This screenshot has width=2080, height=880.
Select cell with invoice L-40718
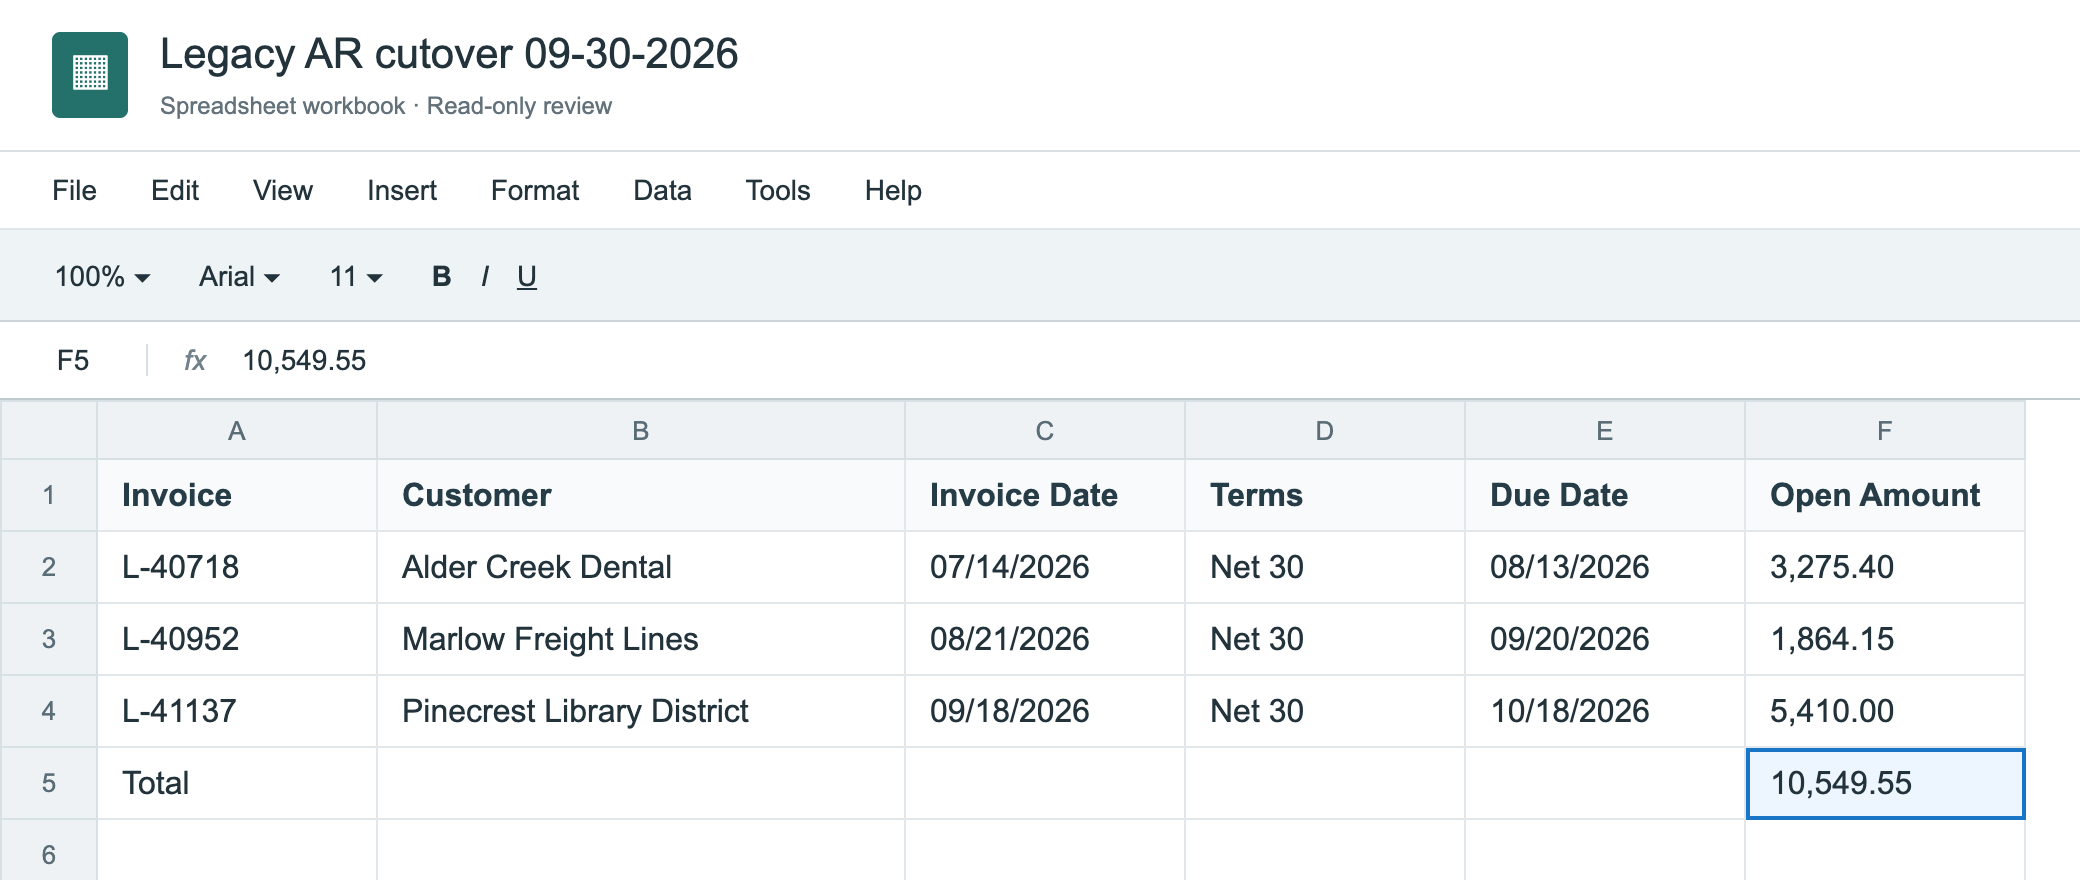click(237, 567)
